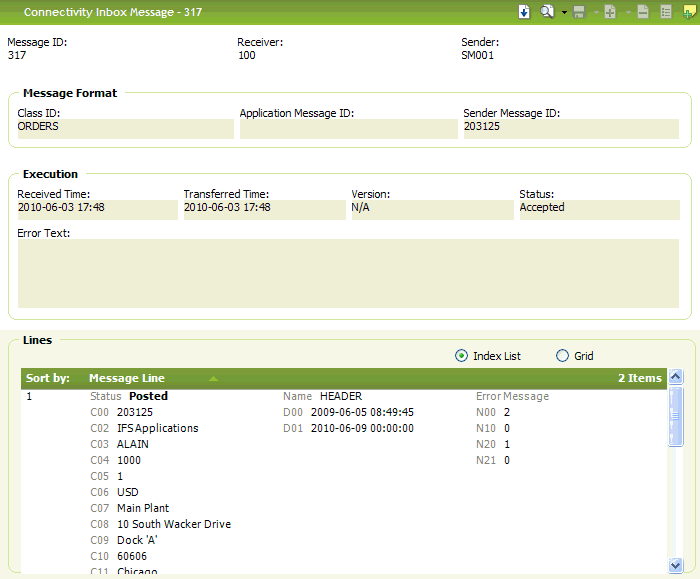Click the Lines list scroll up arrow
Viewport: 700px width, 579px height.
click(675, 378)
